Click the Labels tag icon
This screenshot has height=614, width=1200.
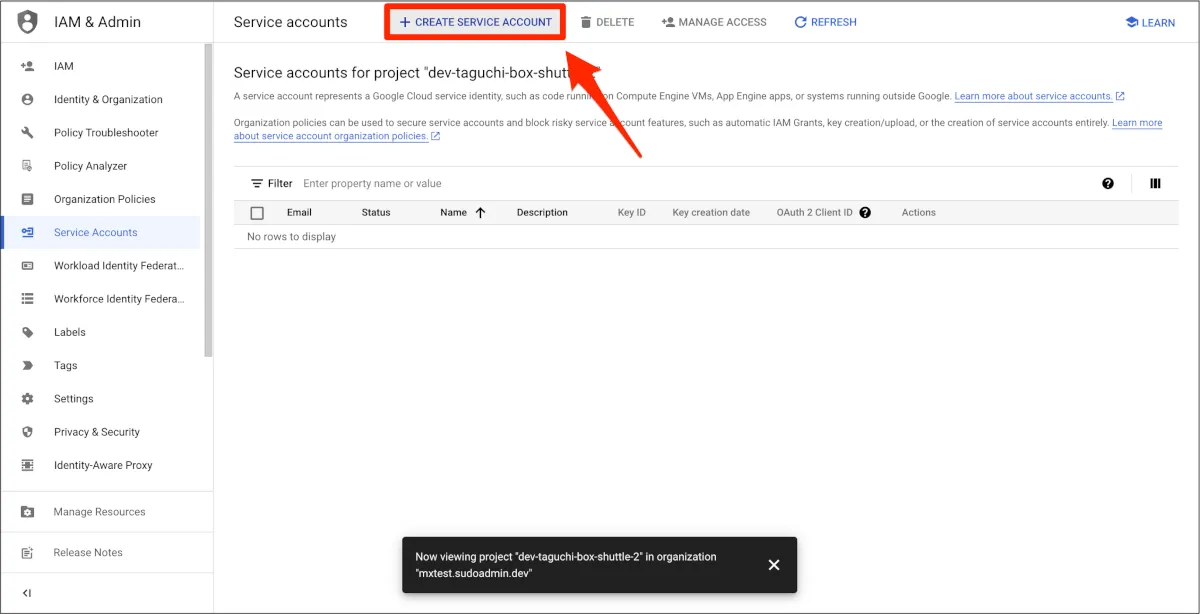pyautogui.click(x=28, y=332)
